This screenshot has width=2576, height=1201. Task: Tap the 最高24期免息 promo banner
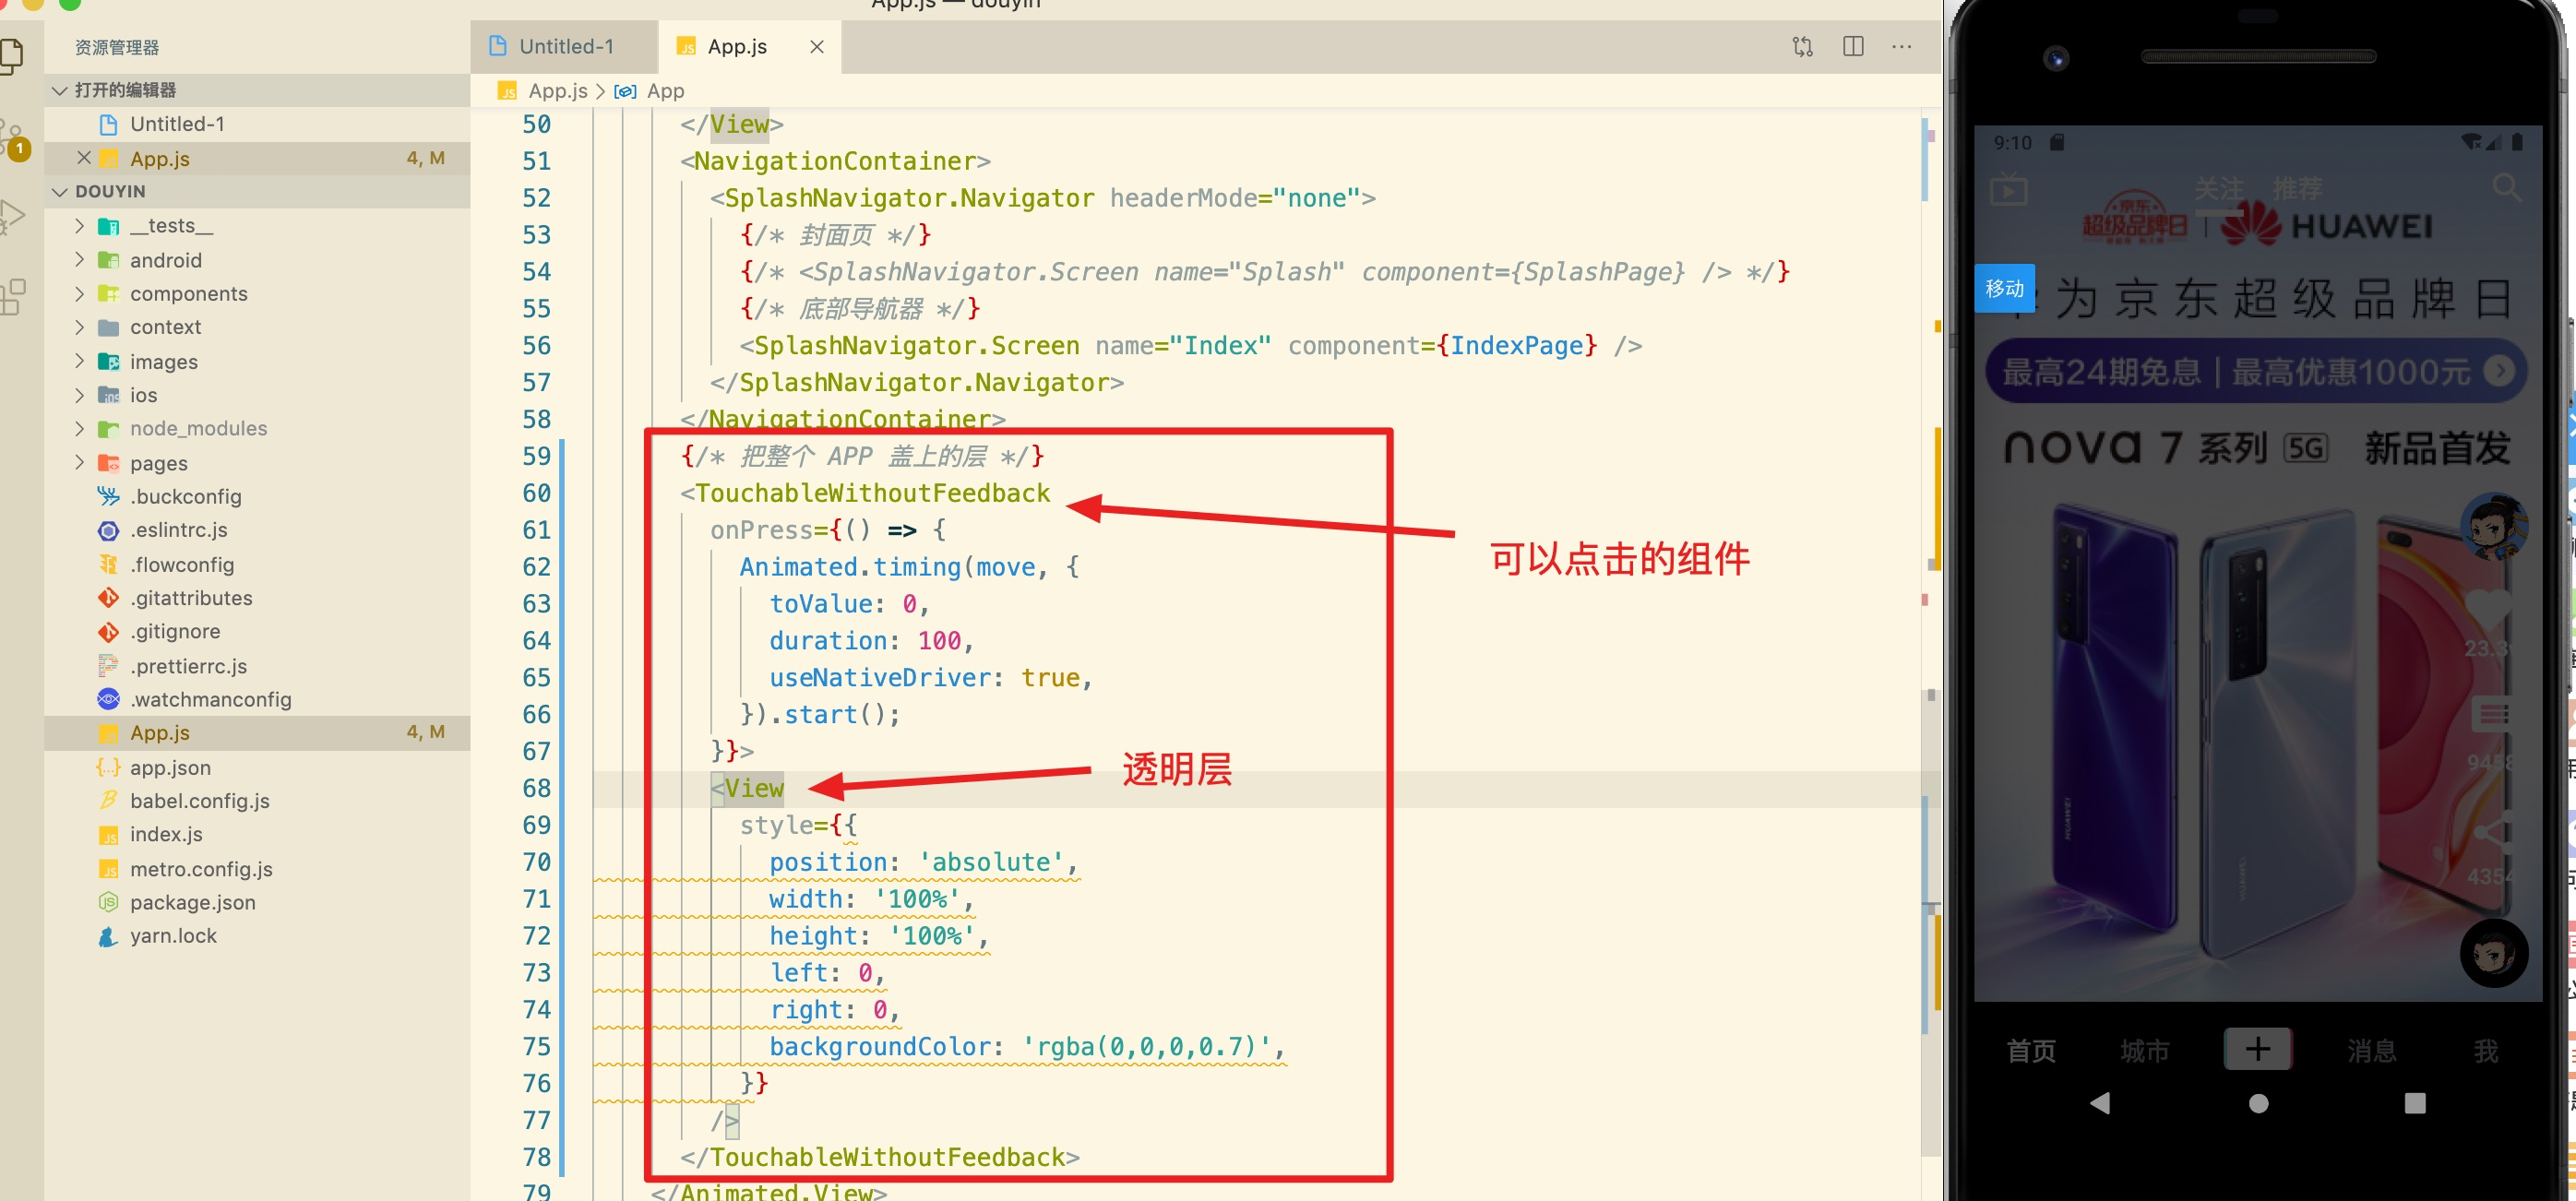pyautogui.click(x=2256, y=371)
